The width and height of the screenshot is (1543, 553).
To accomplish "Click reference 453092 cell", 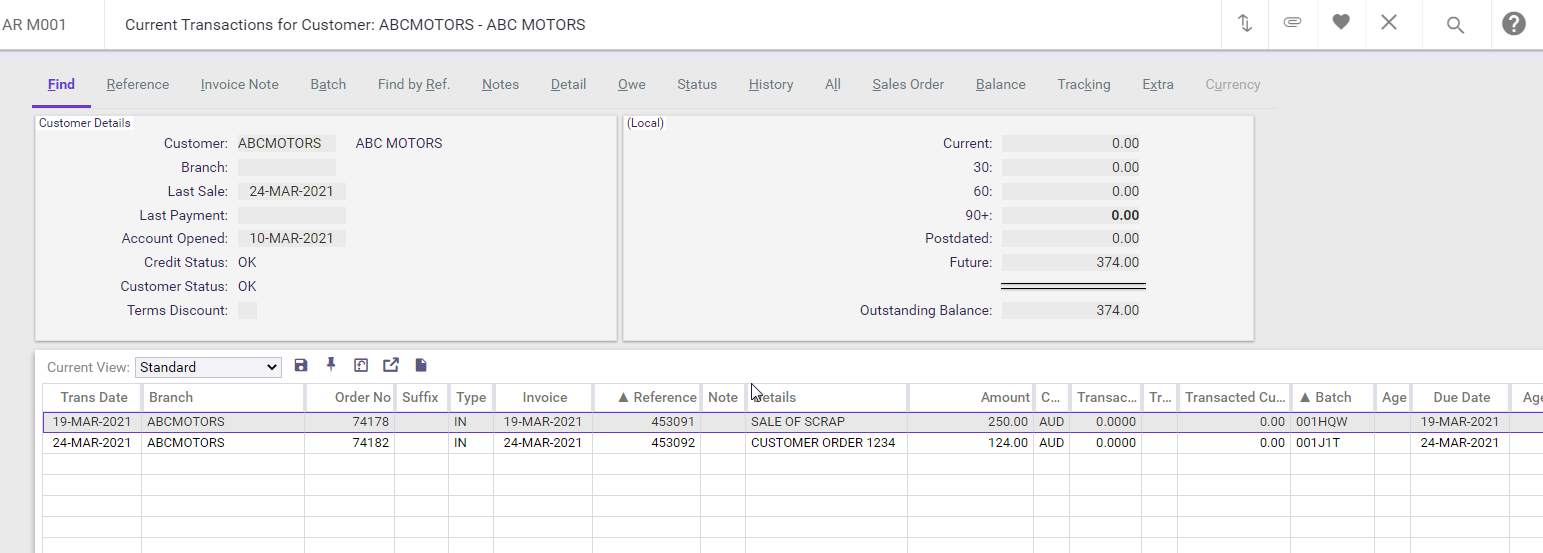I will coord(647,442).
